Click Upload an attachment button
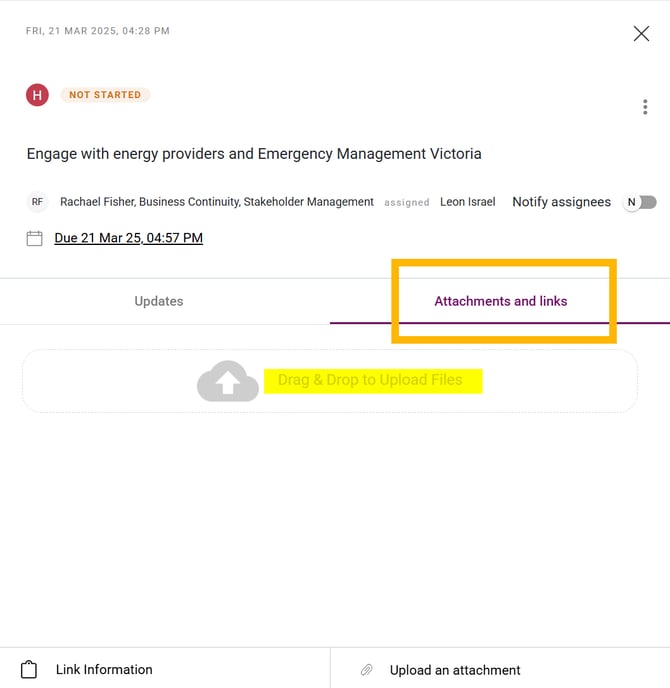Image resolution: width=670 pixels, height=688 pixels. [x=455, y=670]
